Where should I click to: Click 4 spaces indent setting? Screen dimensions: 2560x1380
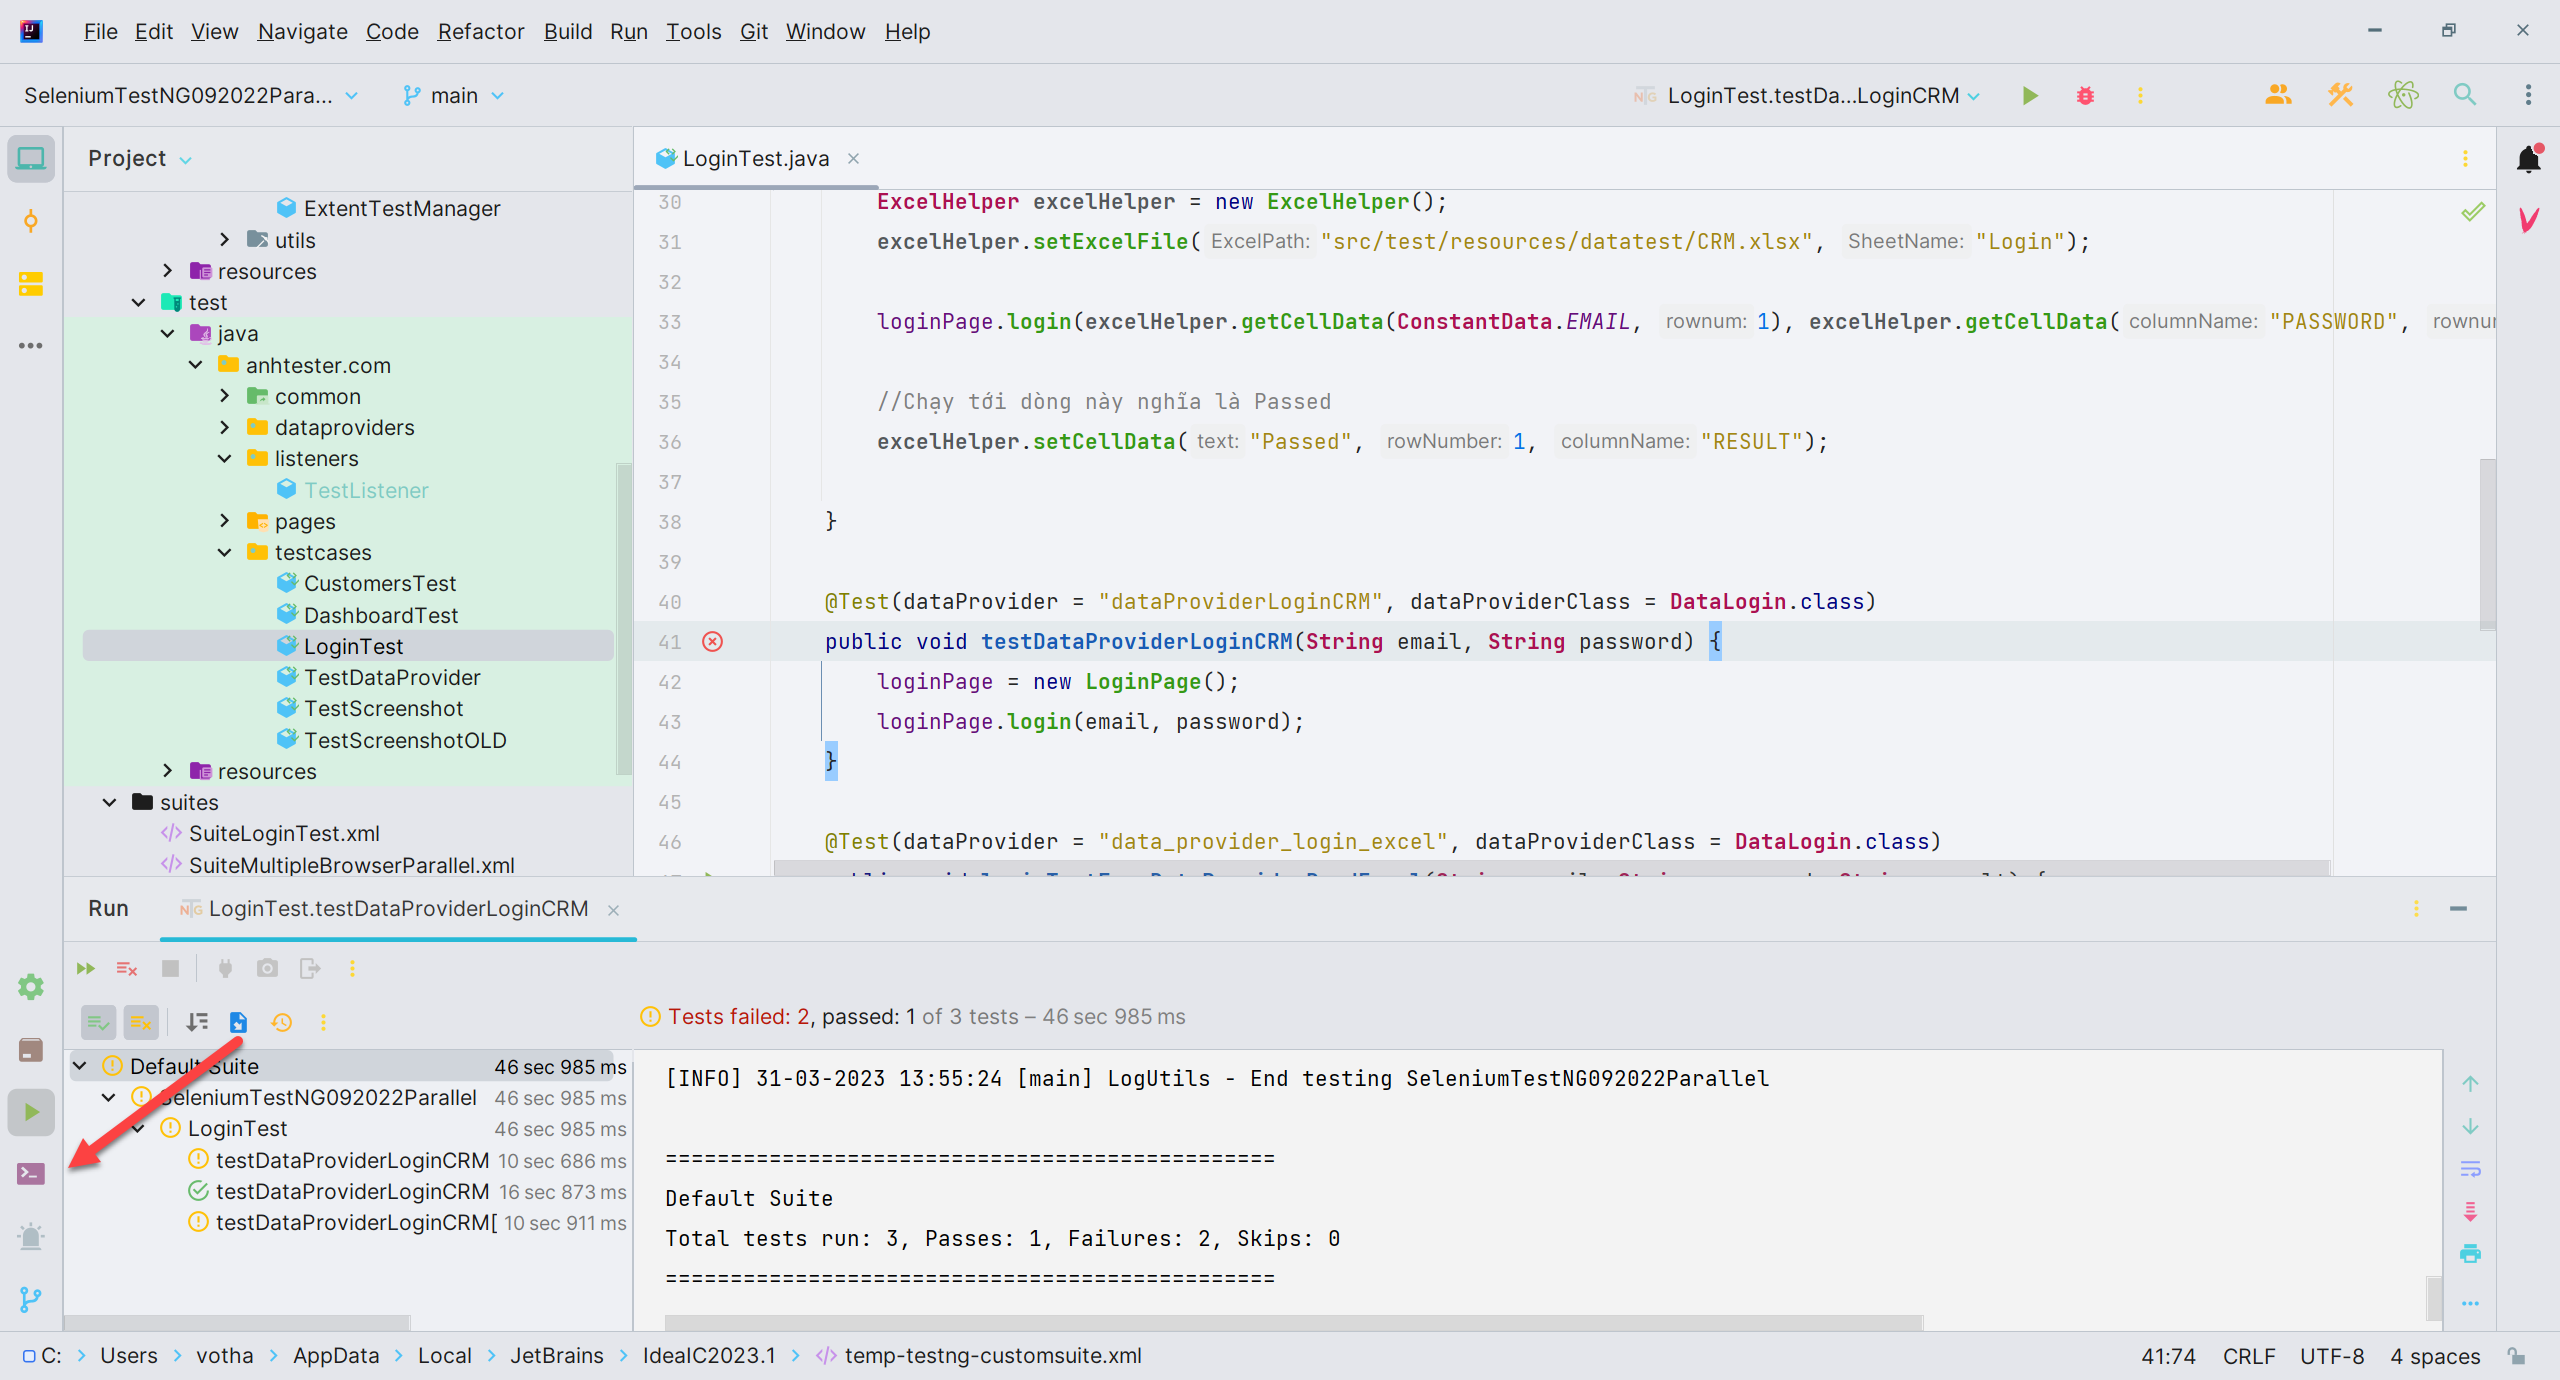pos(2434,1356)
